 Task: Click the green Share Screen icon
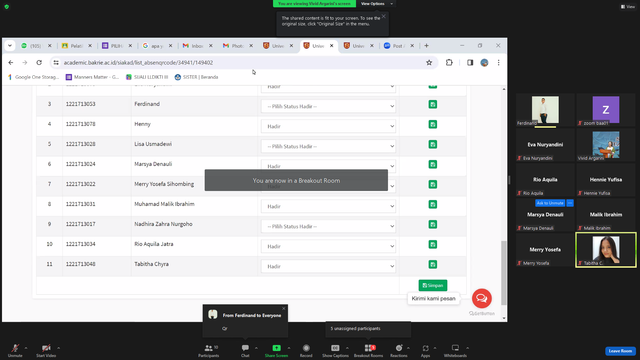pos(276,348)
